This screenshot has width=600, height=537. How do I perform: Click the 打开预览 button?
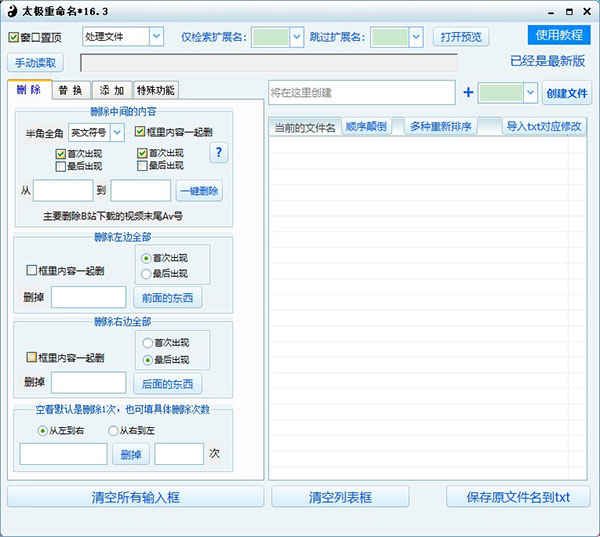point(461,37)
